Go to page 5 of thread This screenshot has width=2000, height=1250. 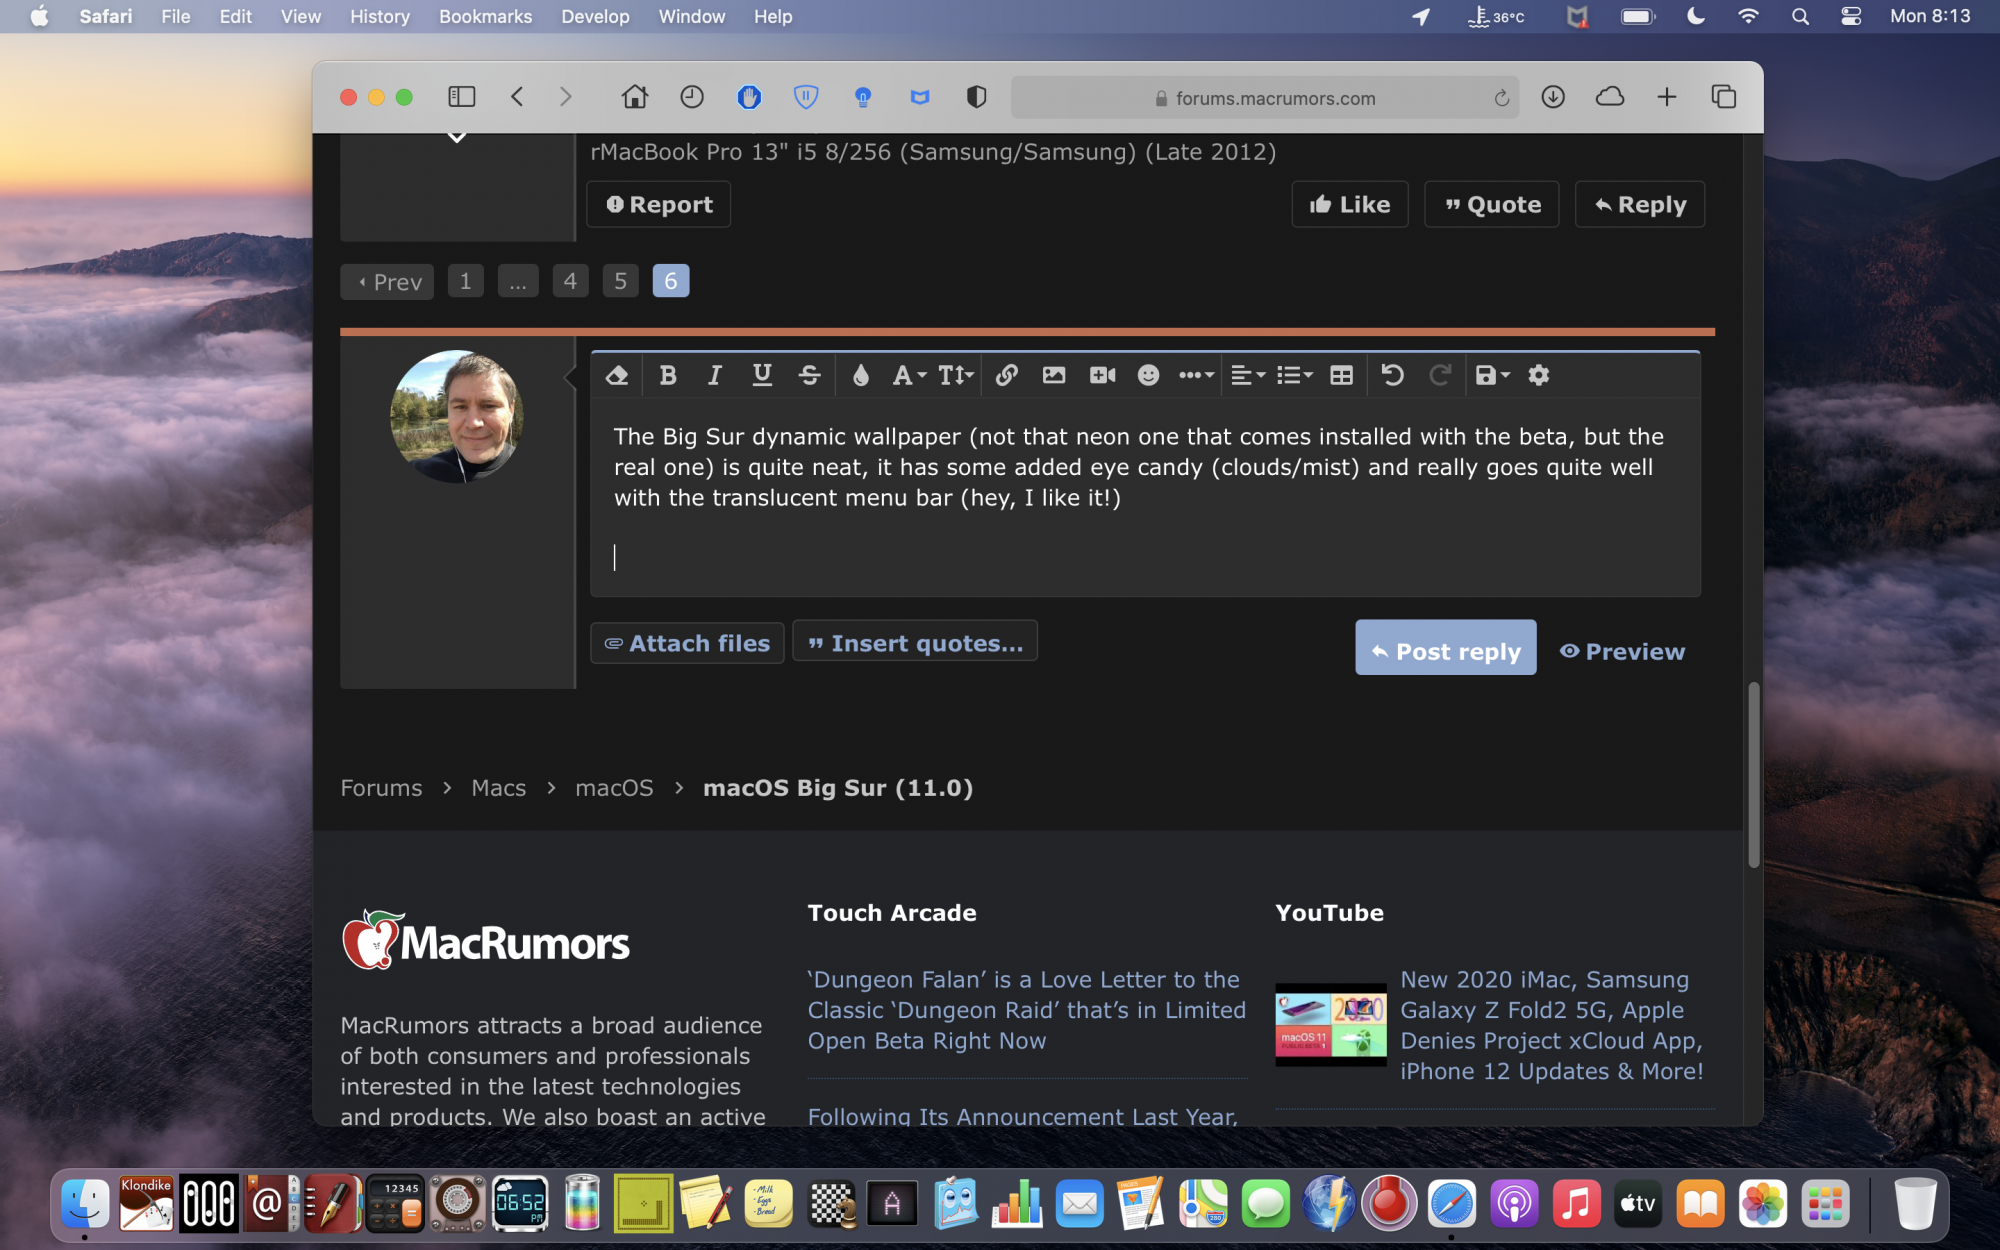point(620,281)
